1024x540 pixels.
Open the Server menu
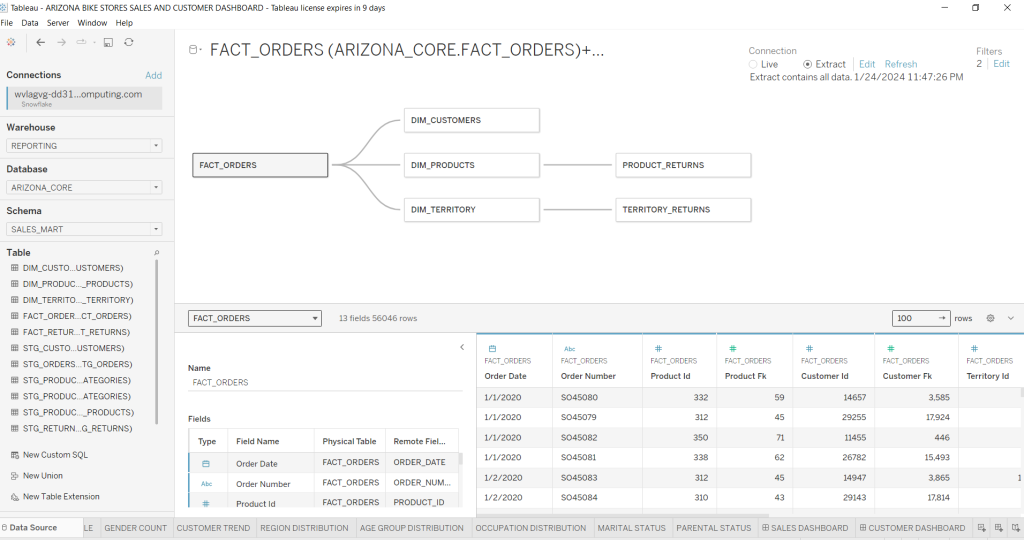pyautogui.click(x=58, y=22)
